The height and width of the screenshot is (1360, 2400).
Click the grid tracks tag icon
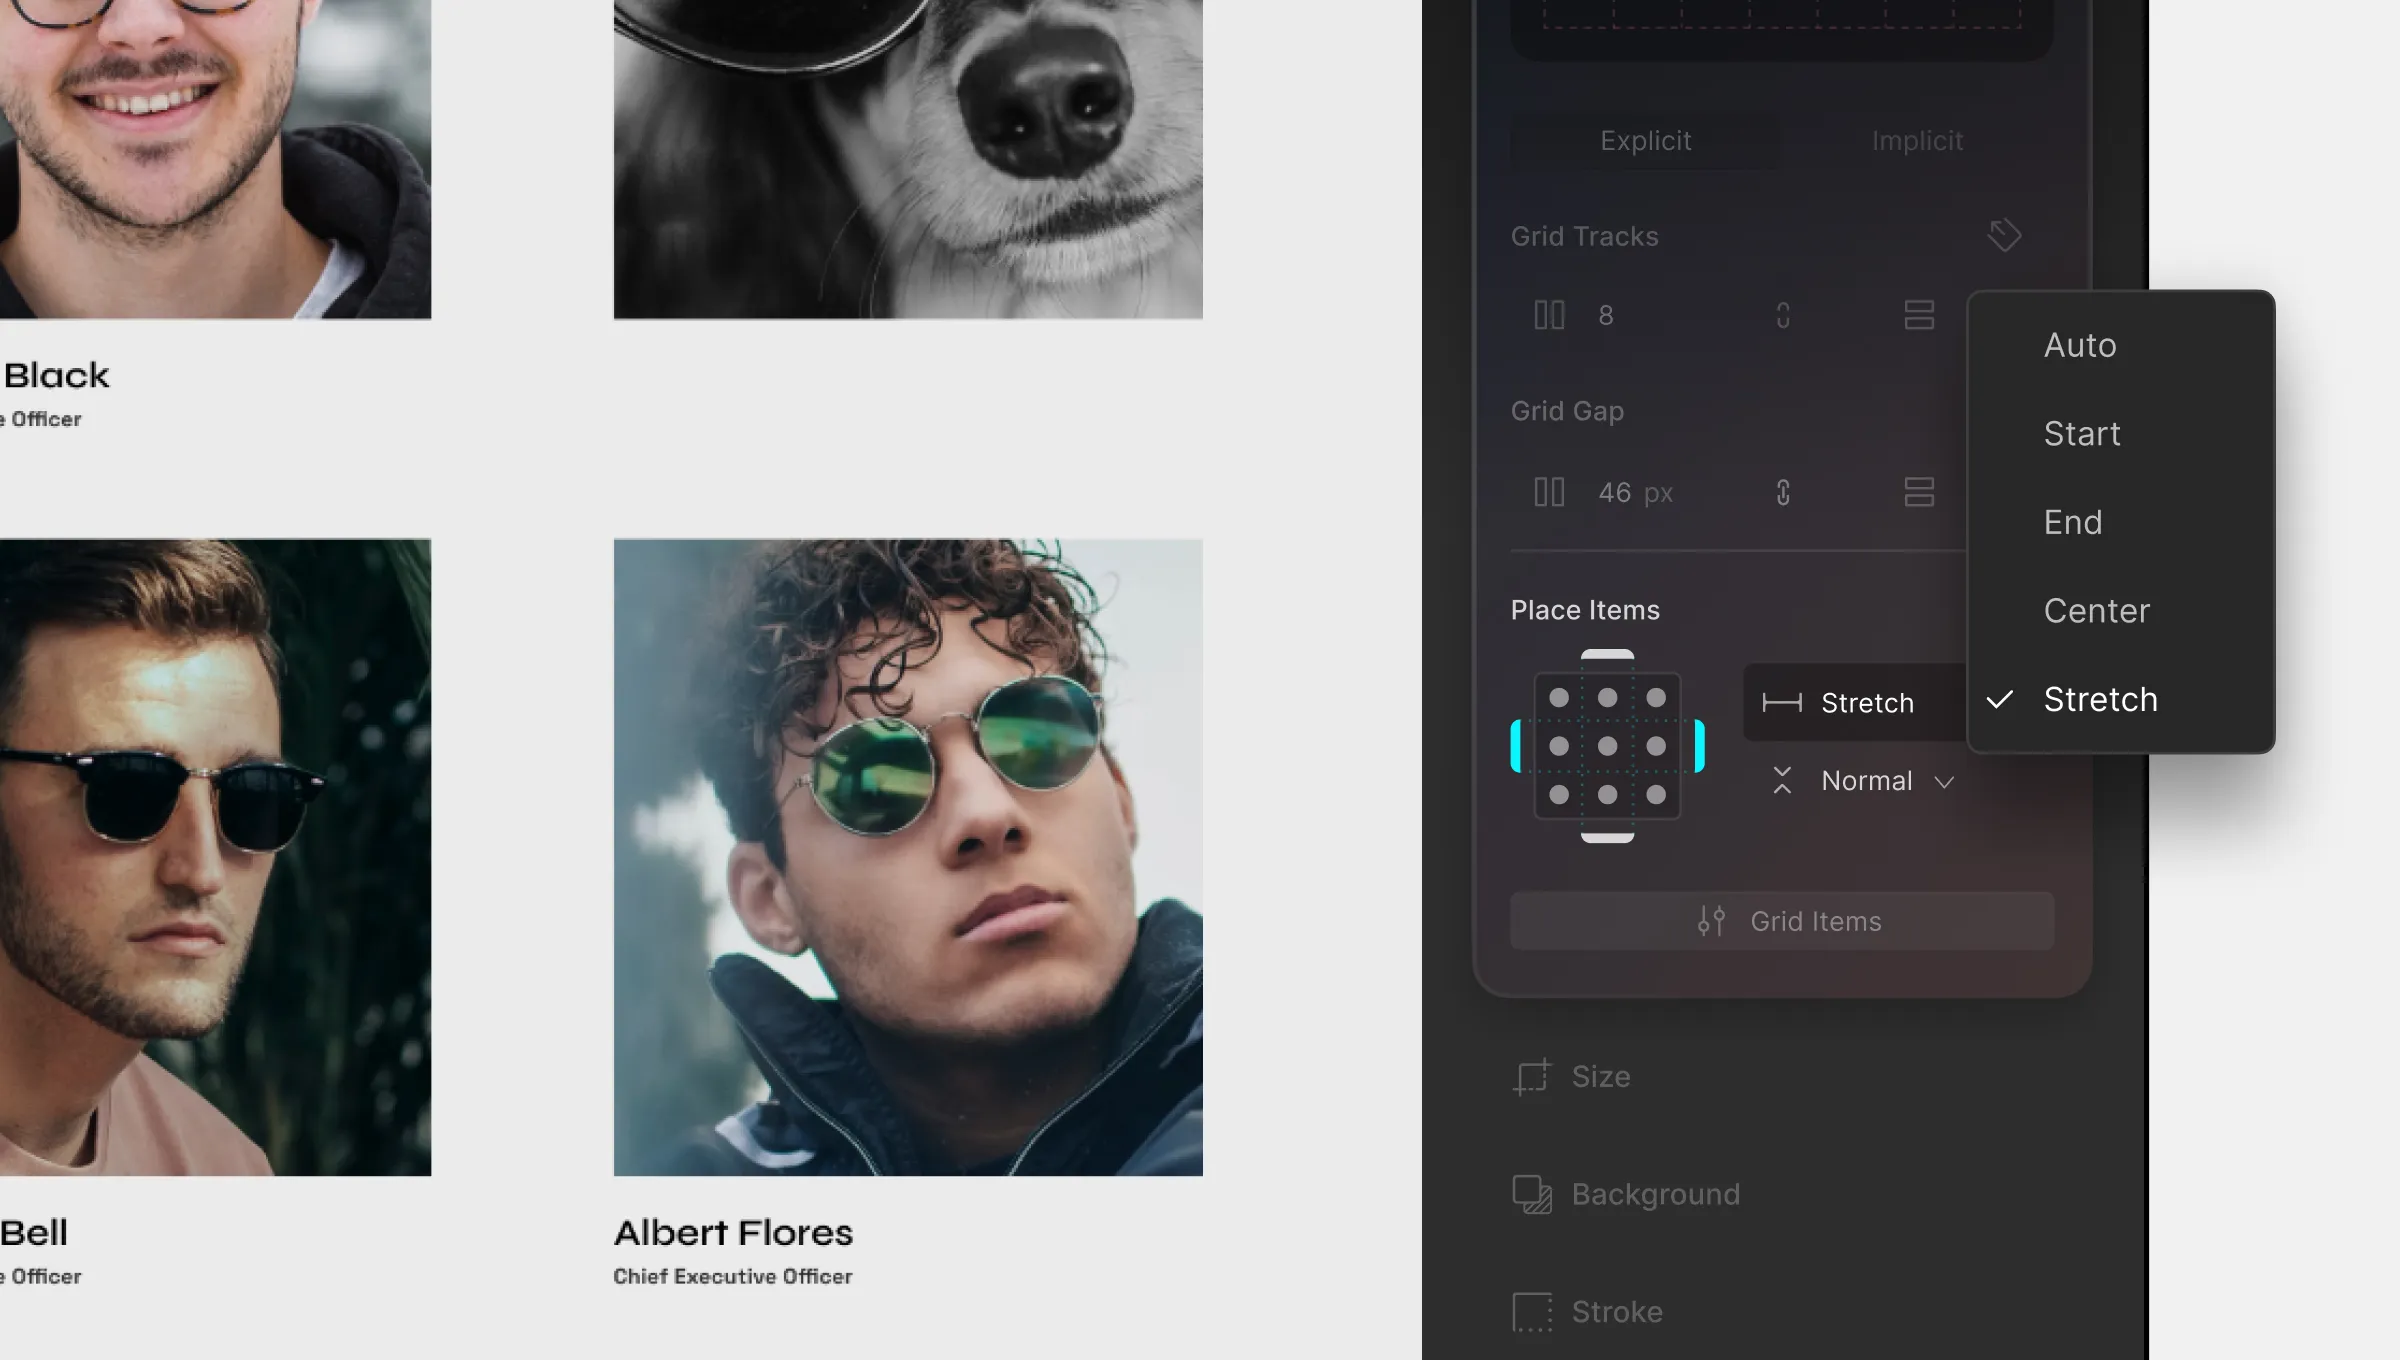click(x=2003, y=236)
